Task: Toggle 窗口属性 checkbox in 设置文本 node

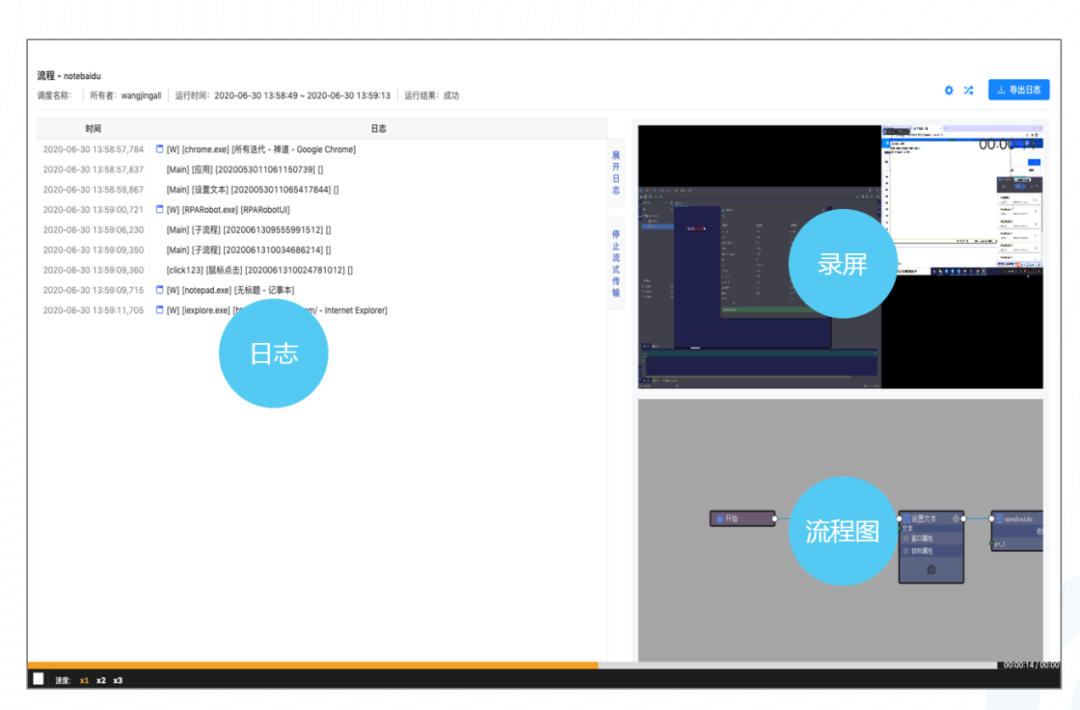Action: point(907,538)
